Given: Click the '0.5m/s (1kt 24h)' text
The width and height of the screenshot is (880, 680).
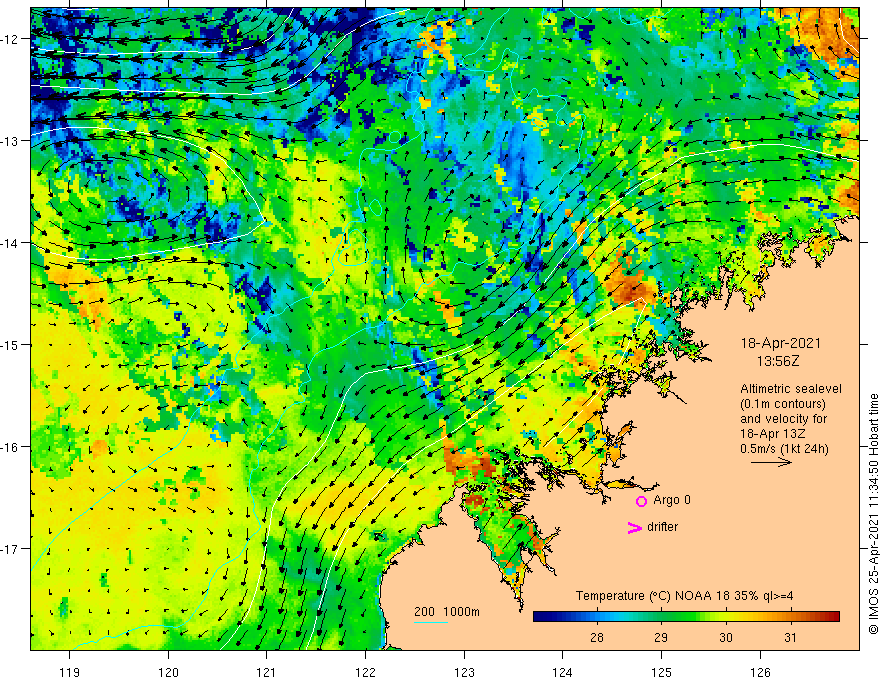Looking at the screenshot, I should click(784, 449).
